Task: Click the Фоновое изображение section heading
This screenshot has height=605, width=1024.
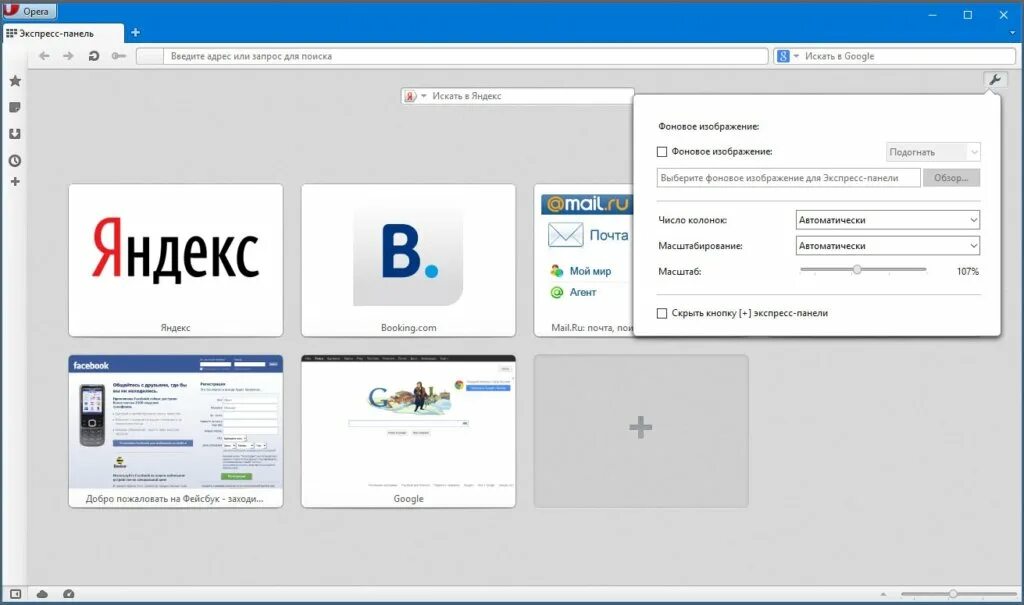Action: (x=709, y=127)
